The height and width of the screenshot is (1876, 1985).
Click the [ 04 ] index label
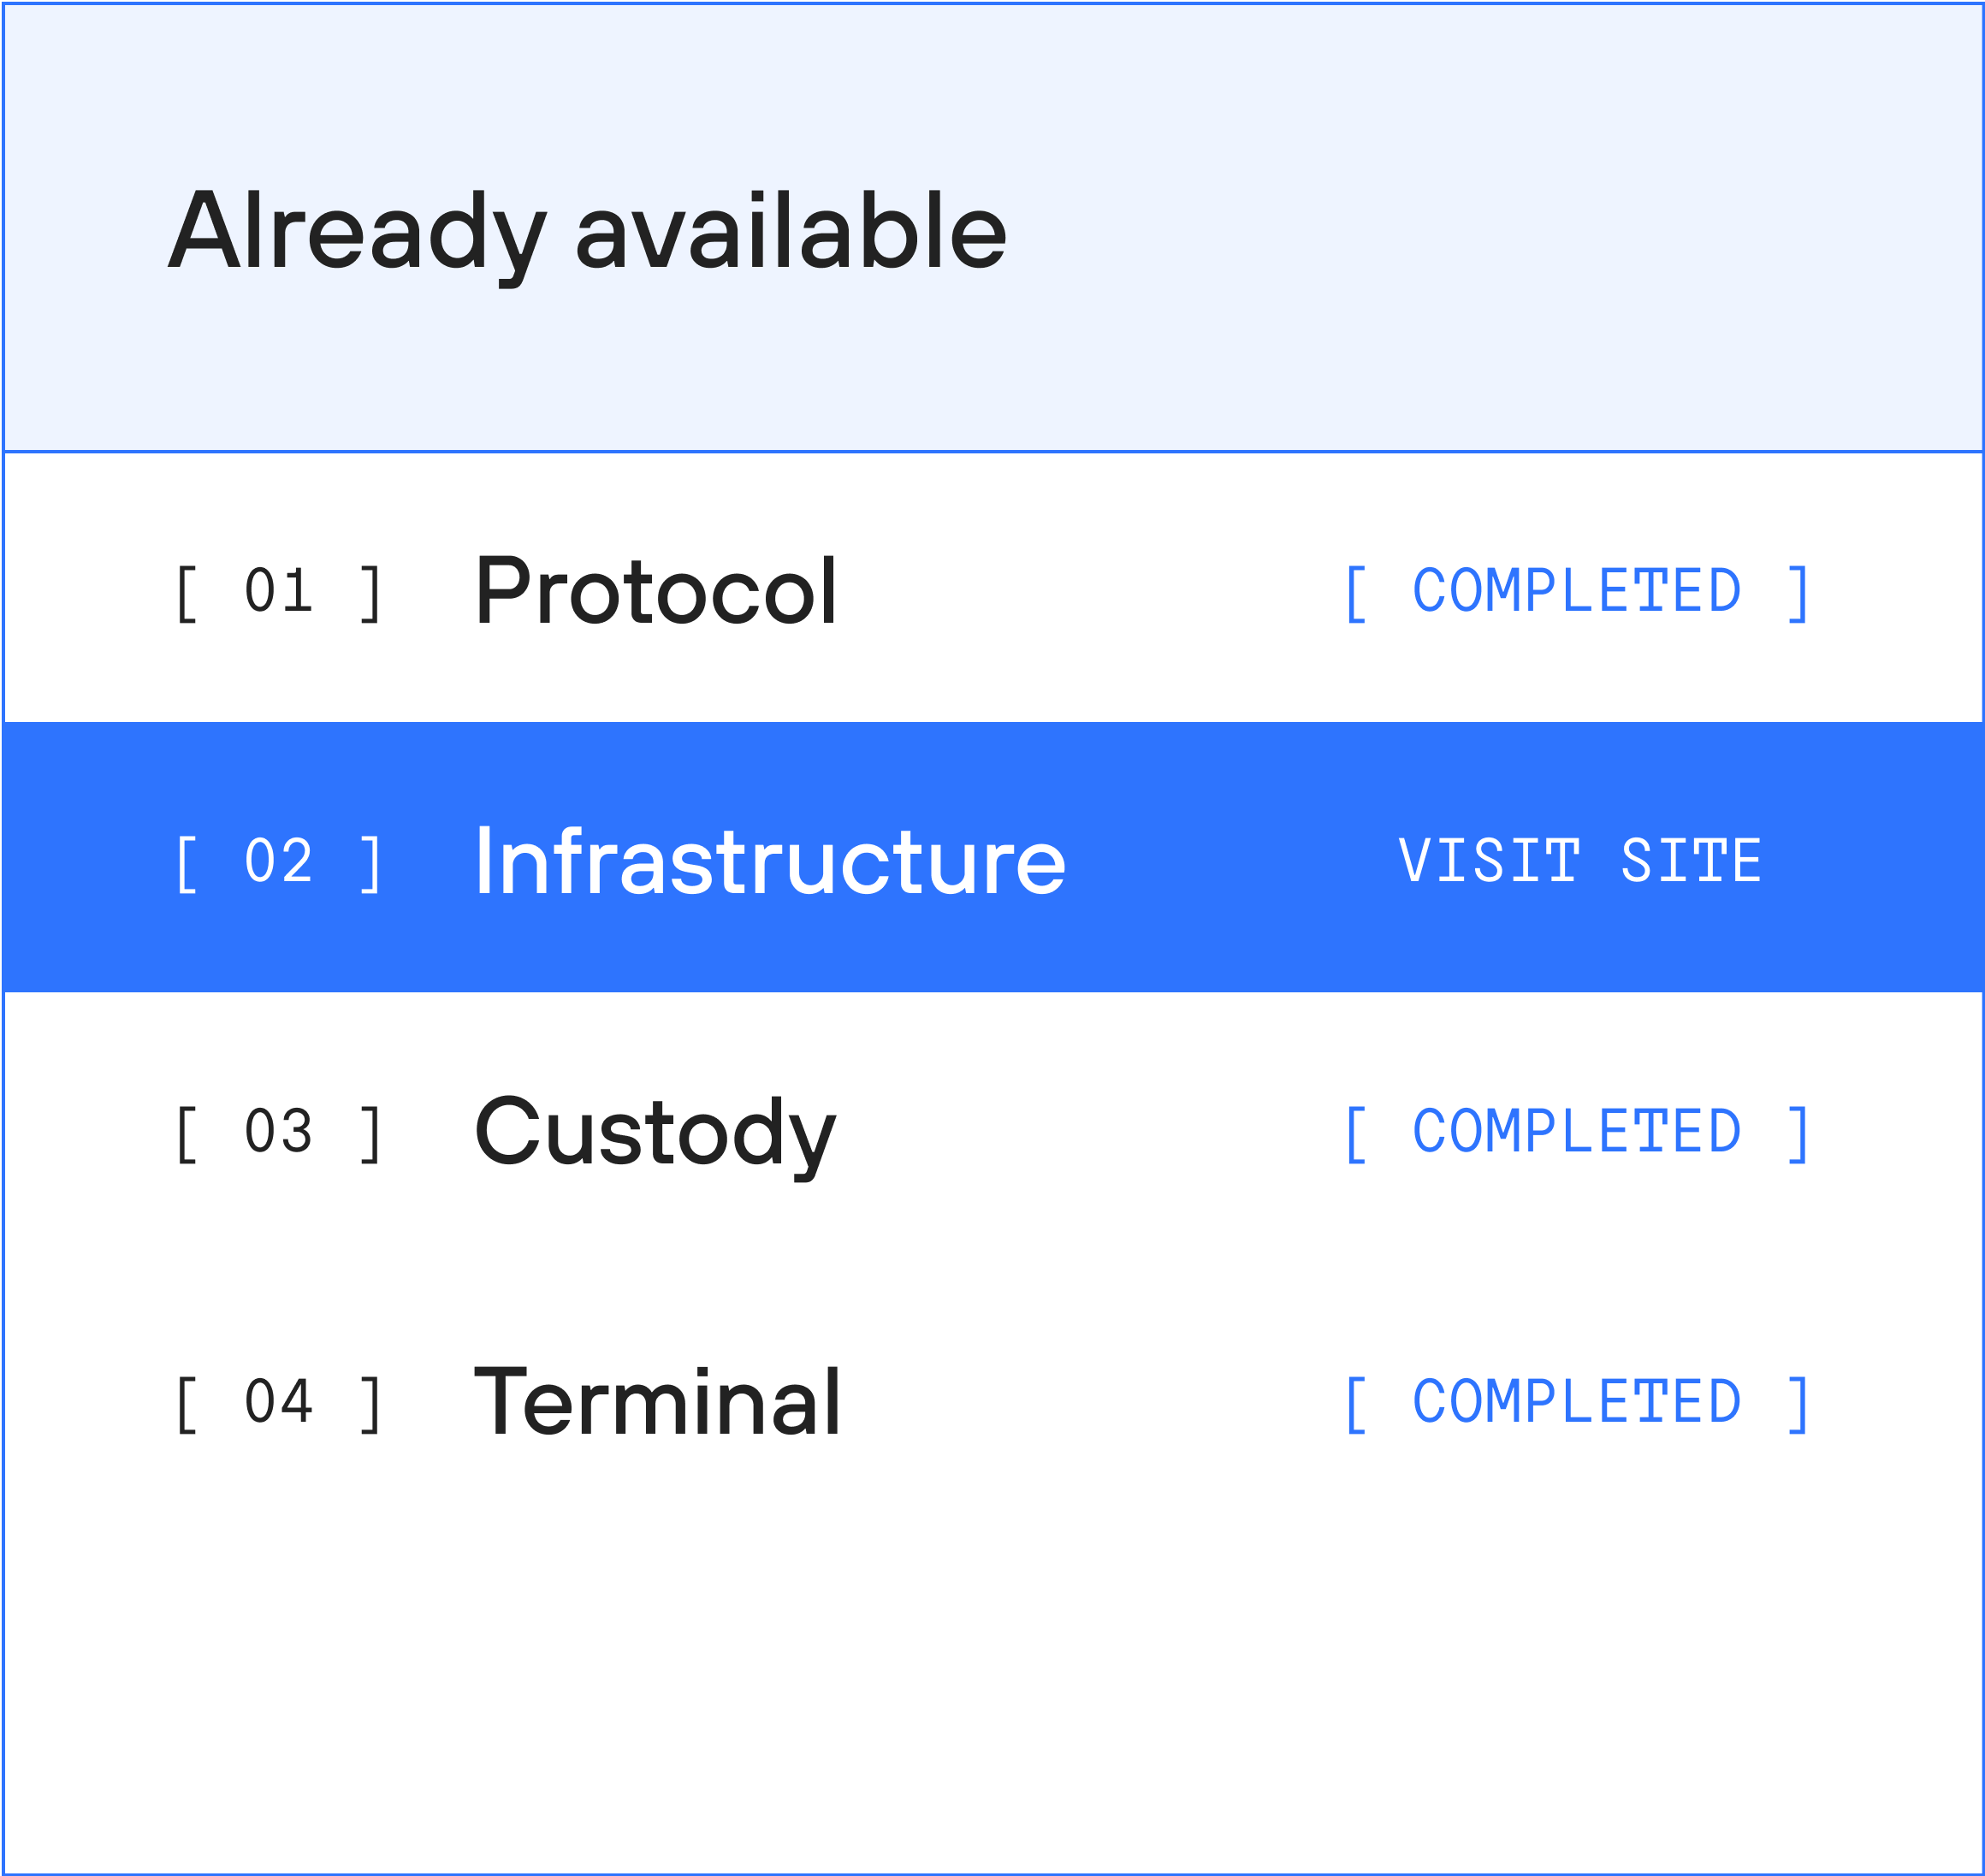278,1402
